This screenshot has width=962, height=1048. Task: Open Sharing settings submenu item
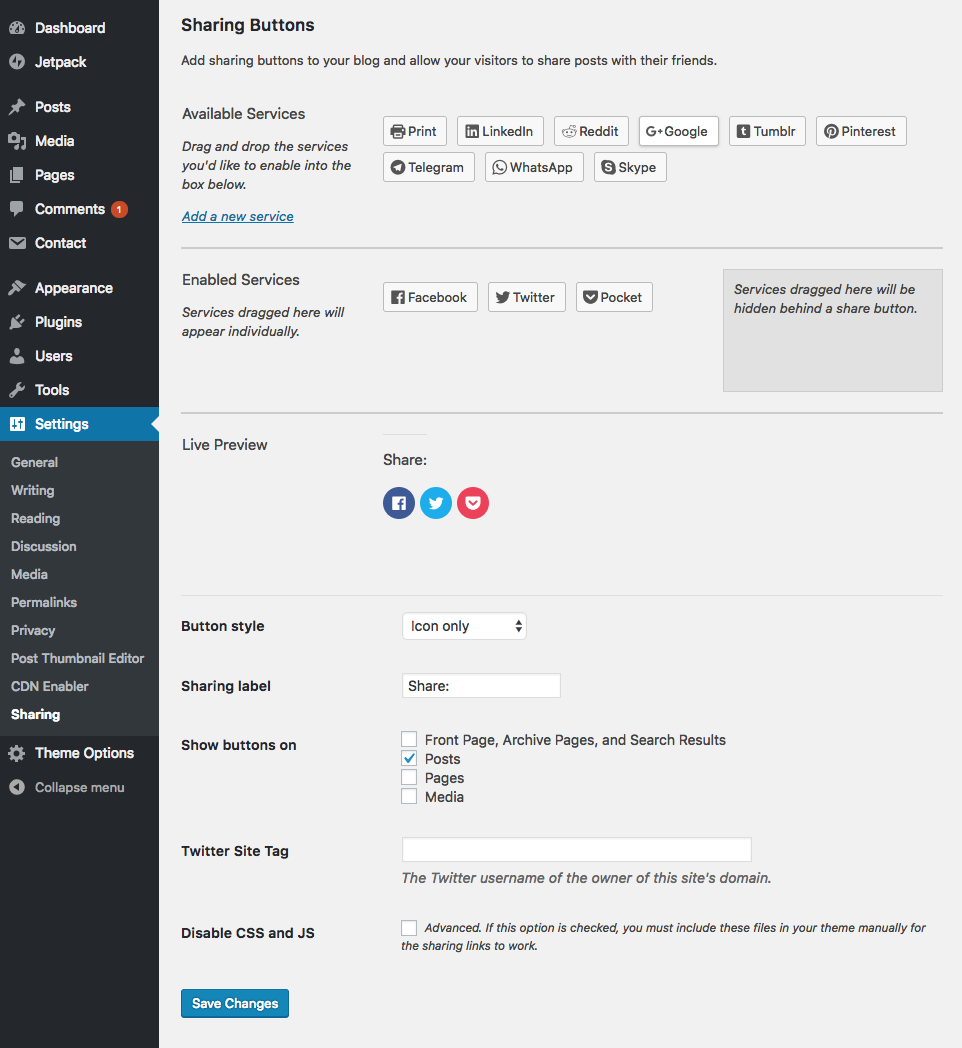pyautogui.click(x=35, y=715)
